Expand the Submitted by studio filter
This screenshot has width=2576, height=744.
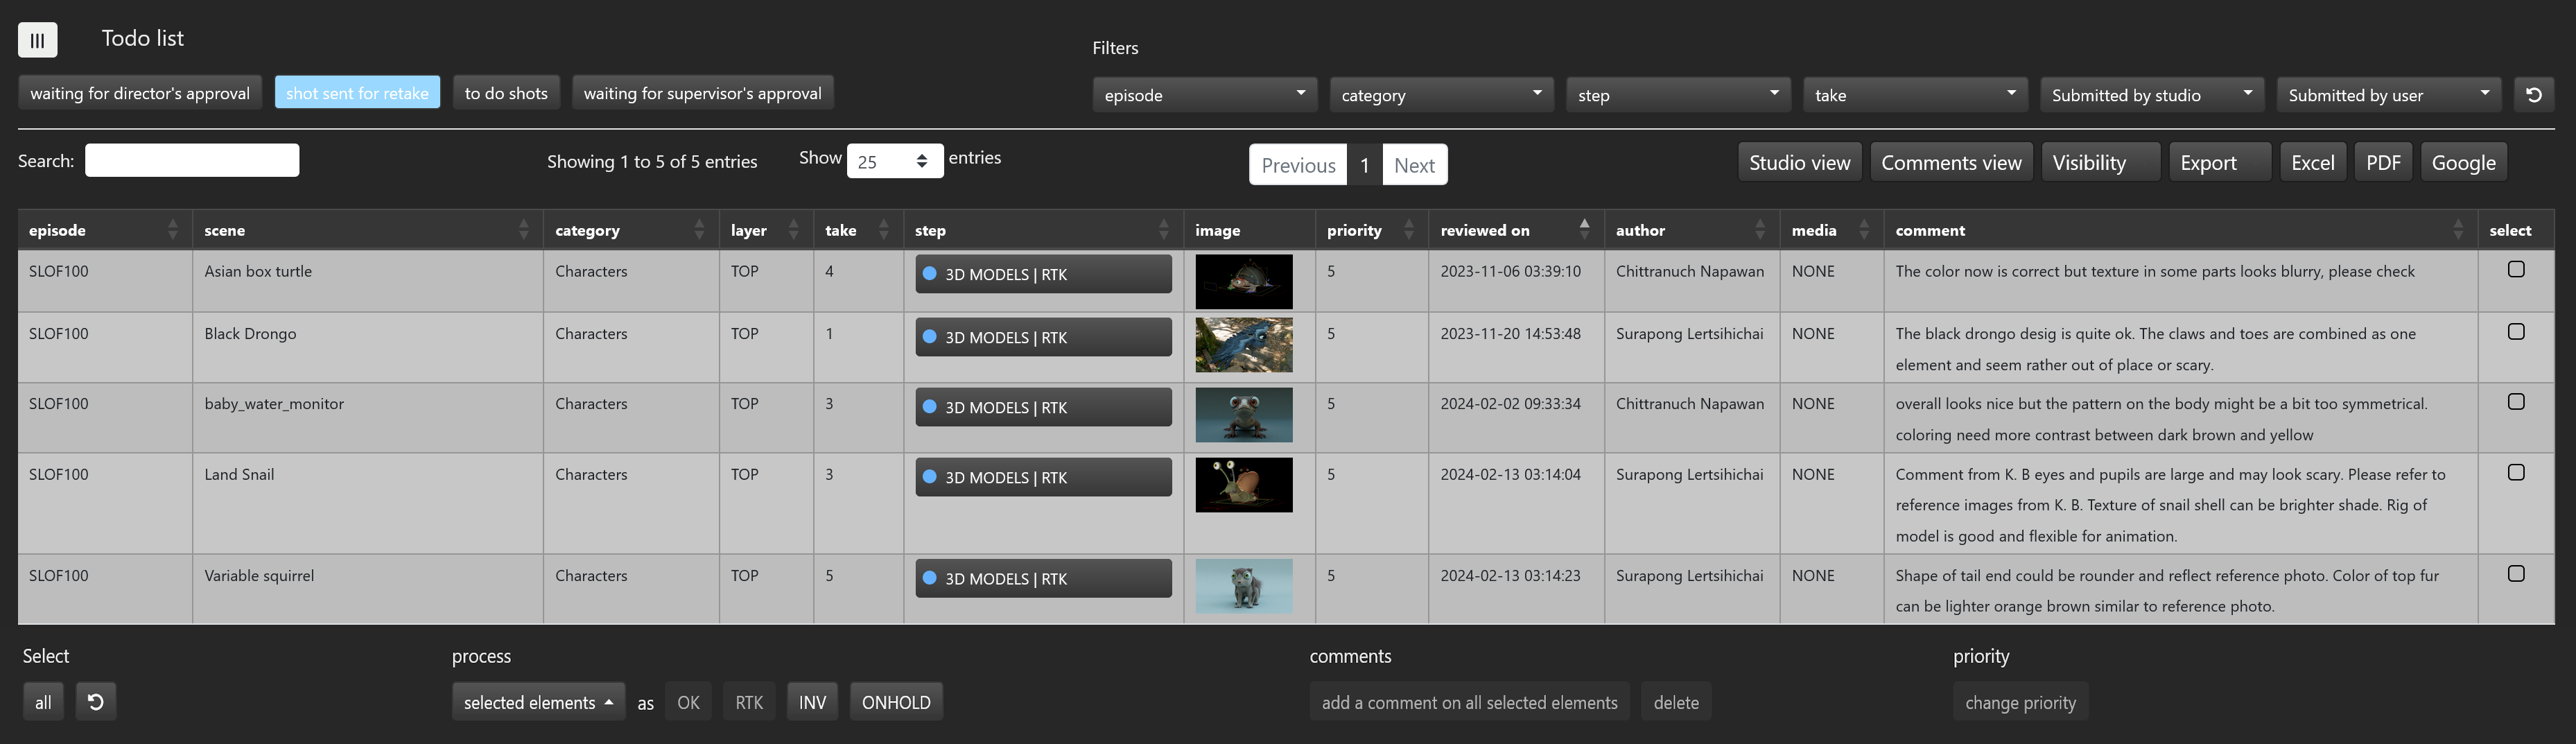(x=2151, y=95)
